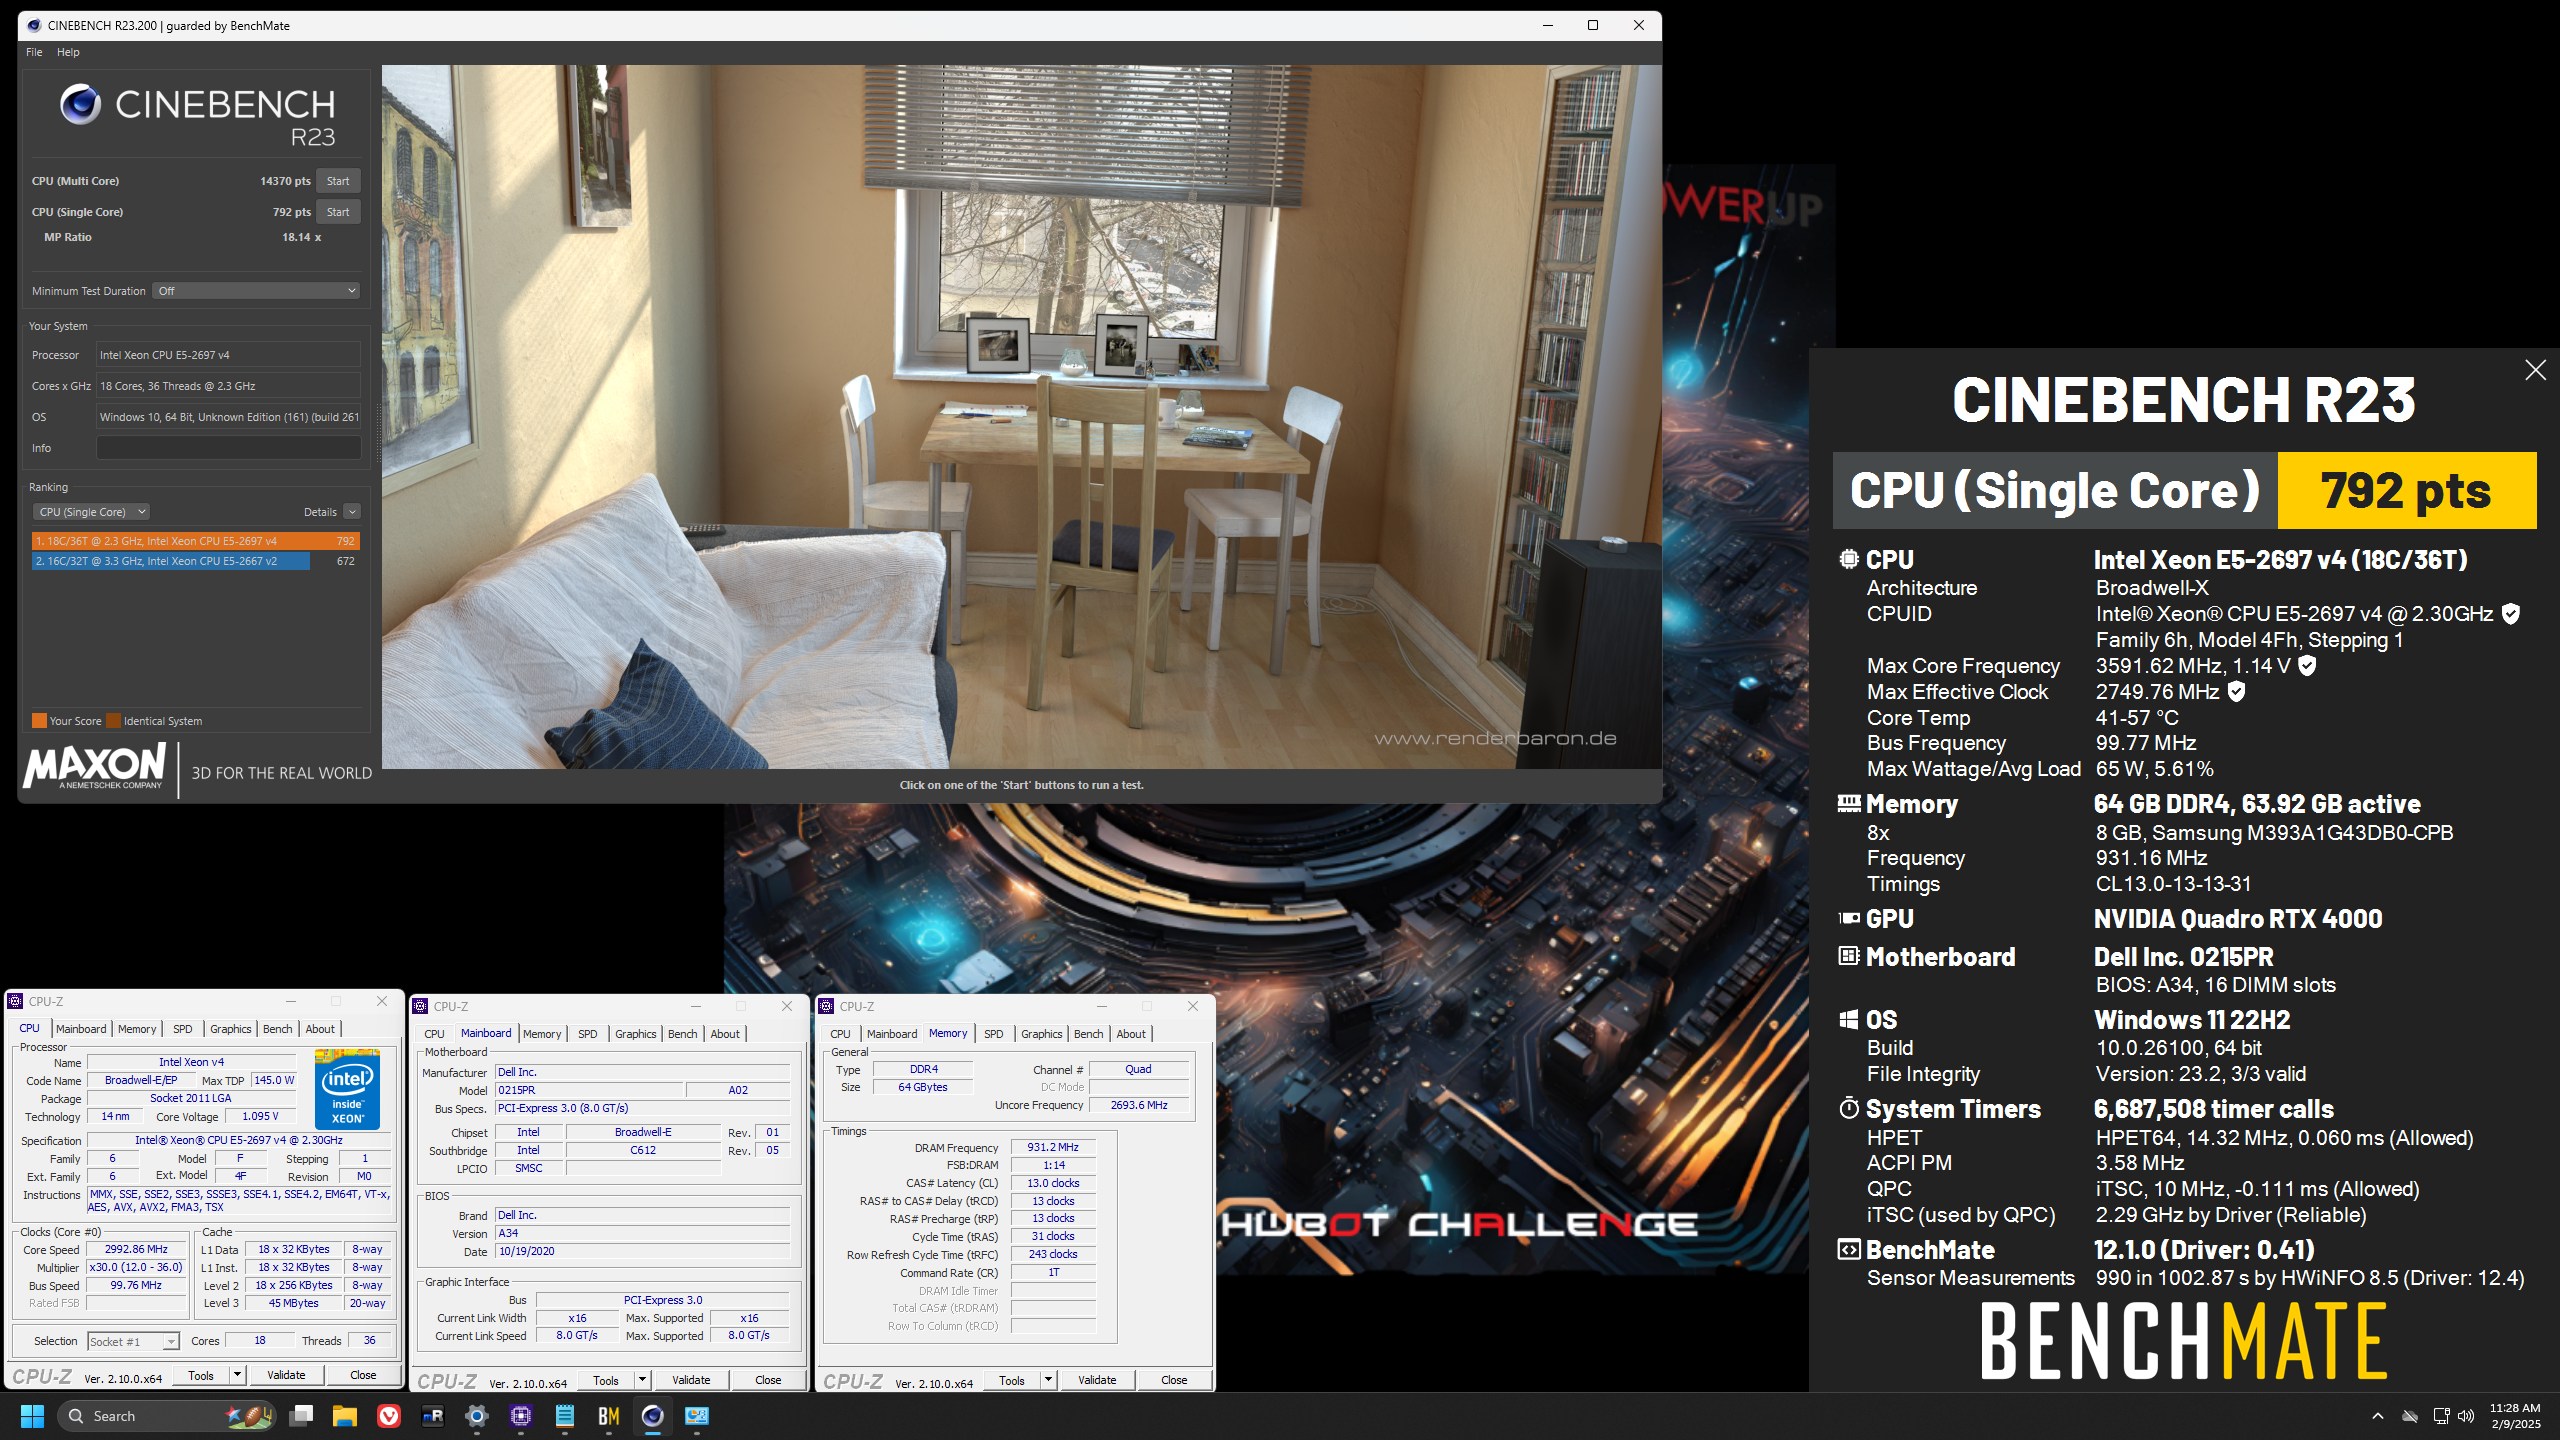This screenshot has height=1440, width=2560.
Task: Start the CPU (Multi Core) test
Action: click(338, 181)
